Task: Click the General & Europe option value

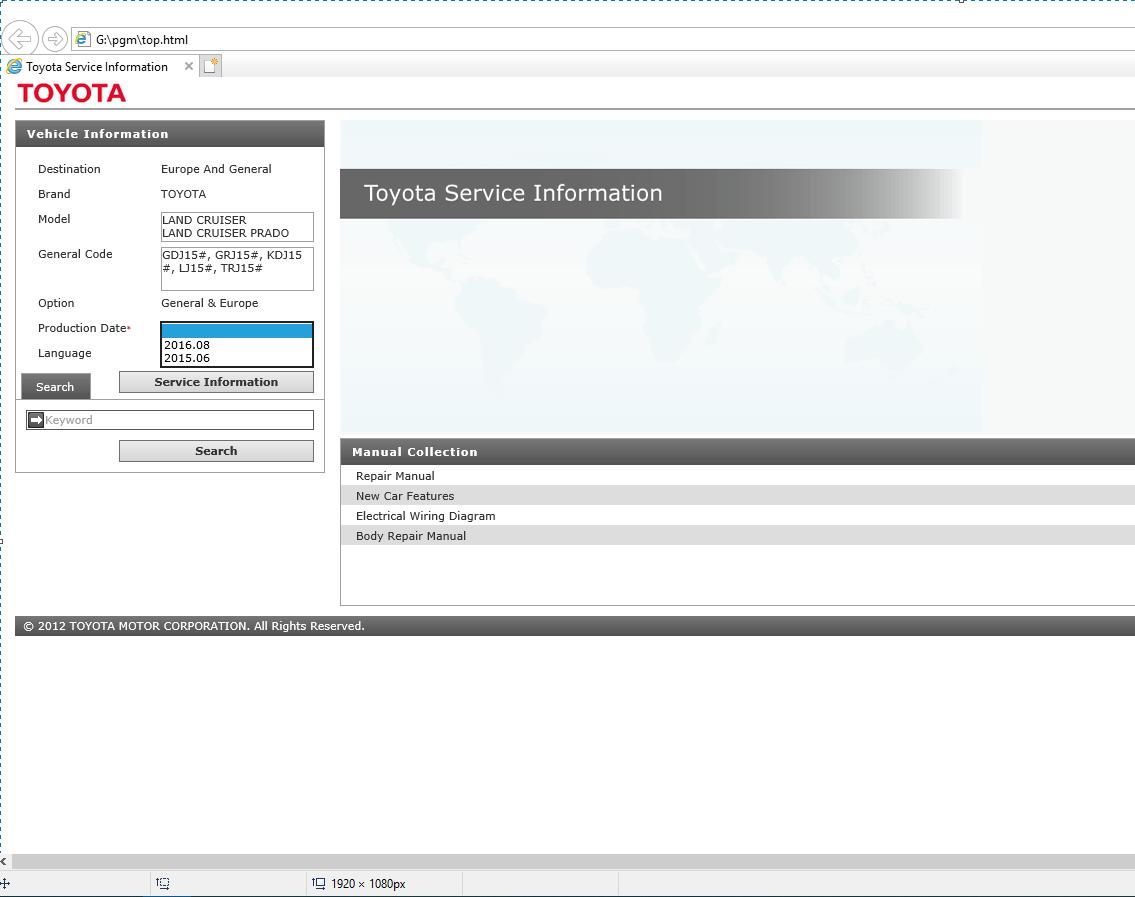Action: [209, 303]
